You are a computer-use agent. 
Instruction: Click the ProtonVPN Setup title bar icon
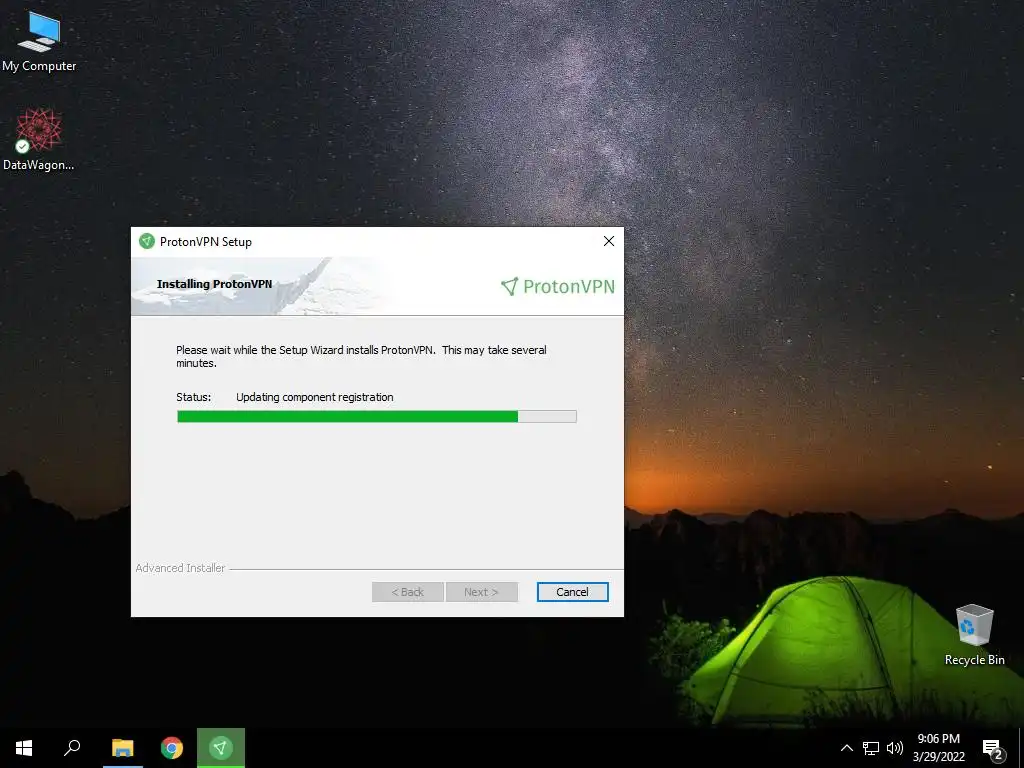147,242
